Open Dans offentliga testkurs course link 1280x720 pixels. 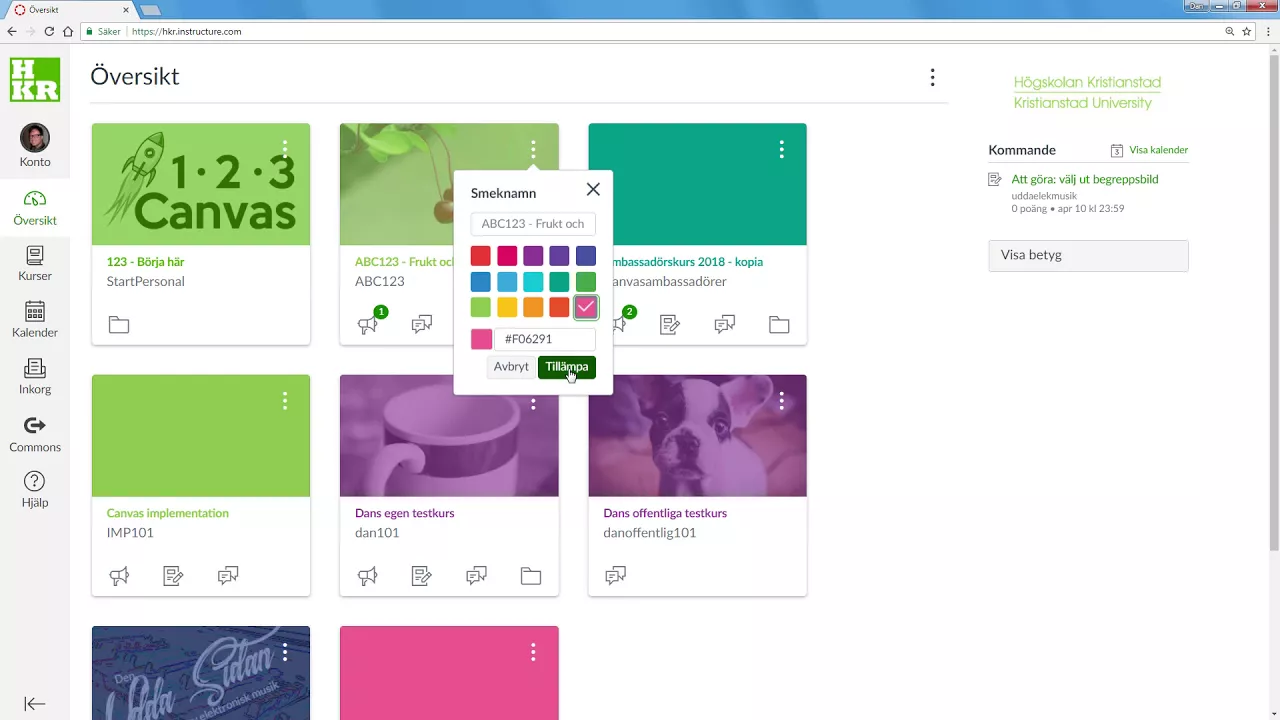665,513
